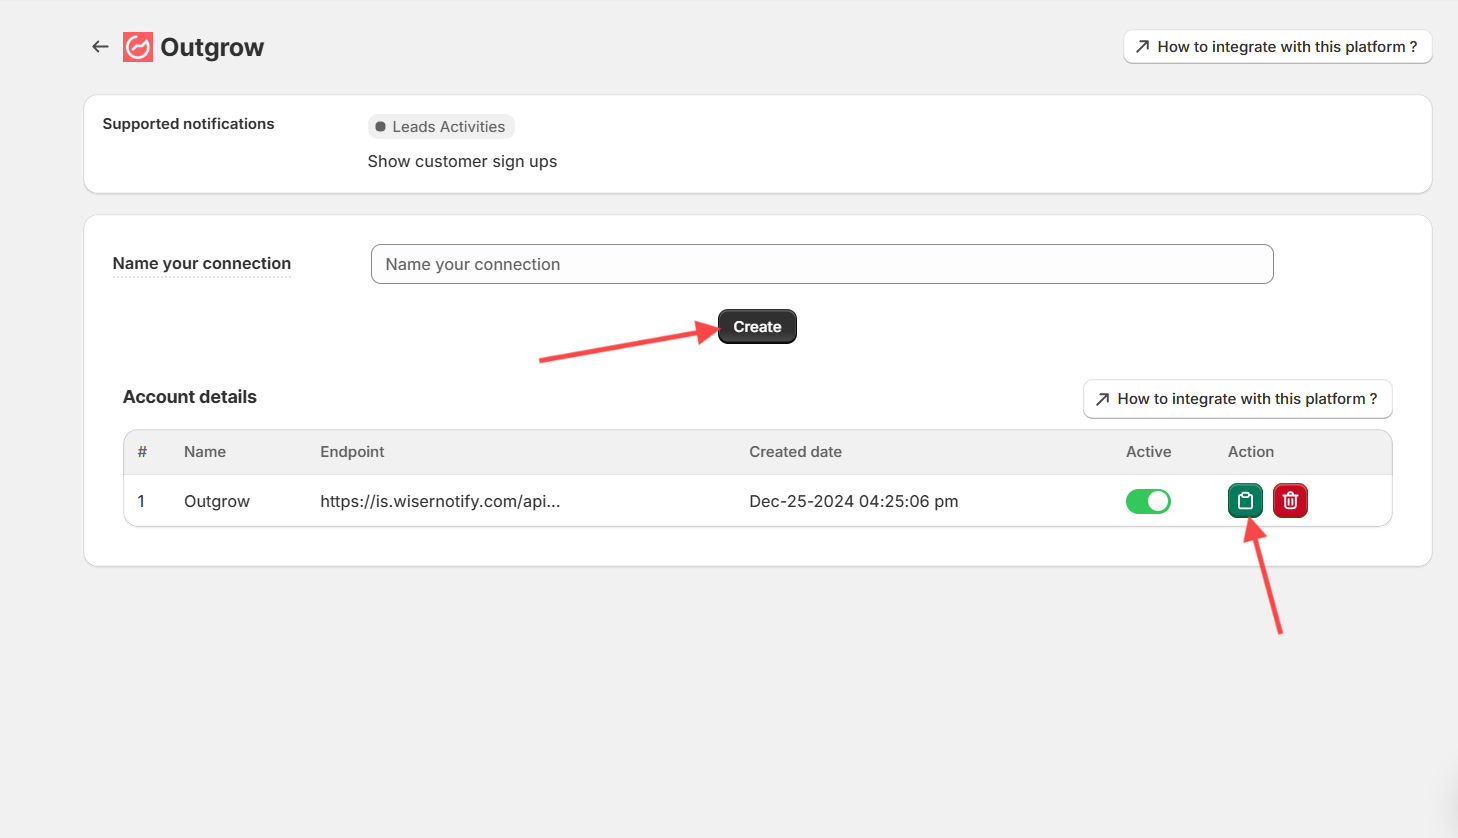Click the Outgrow logo icon
Image resolution: width=1458 pixels, height=838 pixels.
pyautogui.click(x=138, y=47)
